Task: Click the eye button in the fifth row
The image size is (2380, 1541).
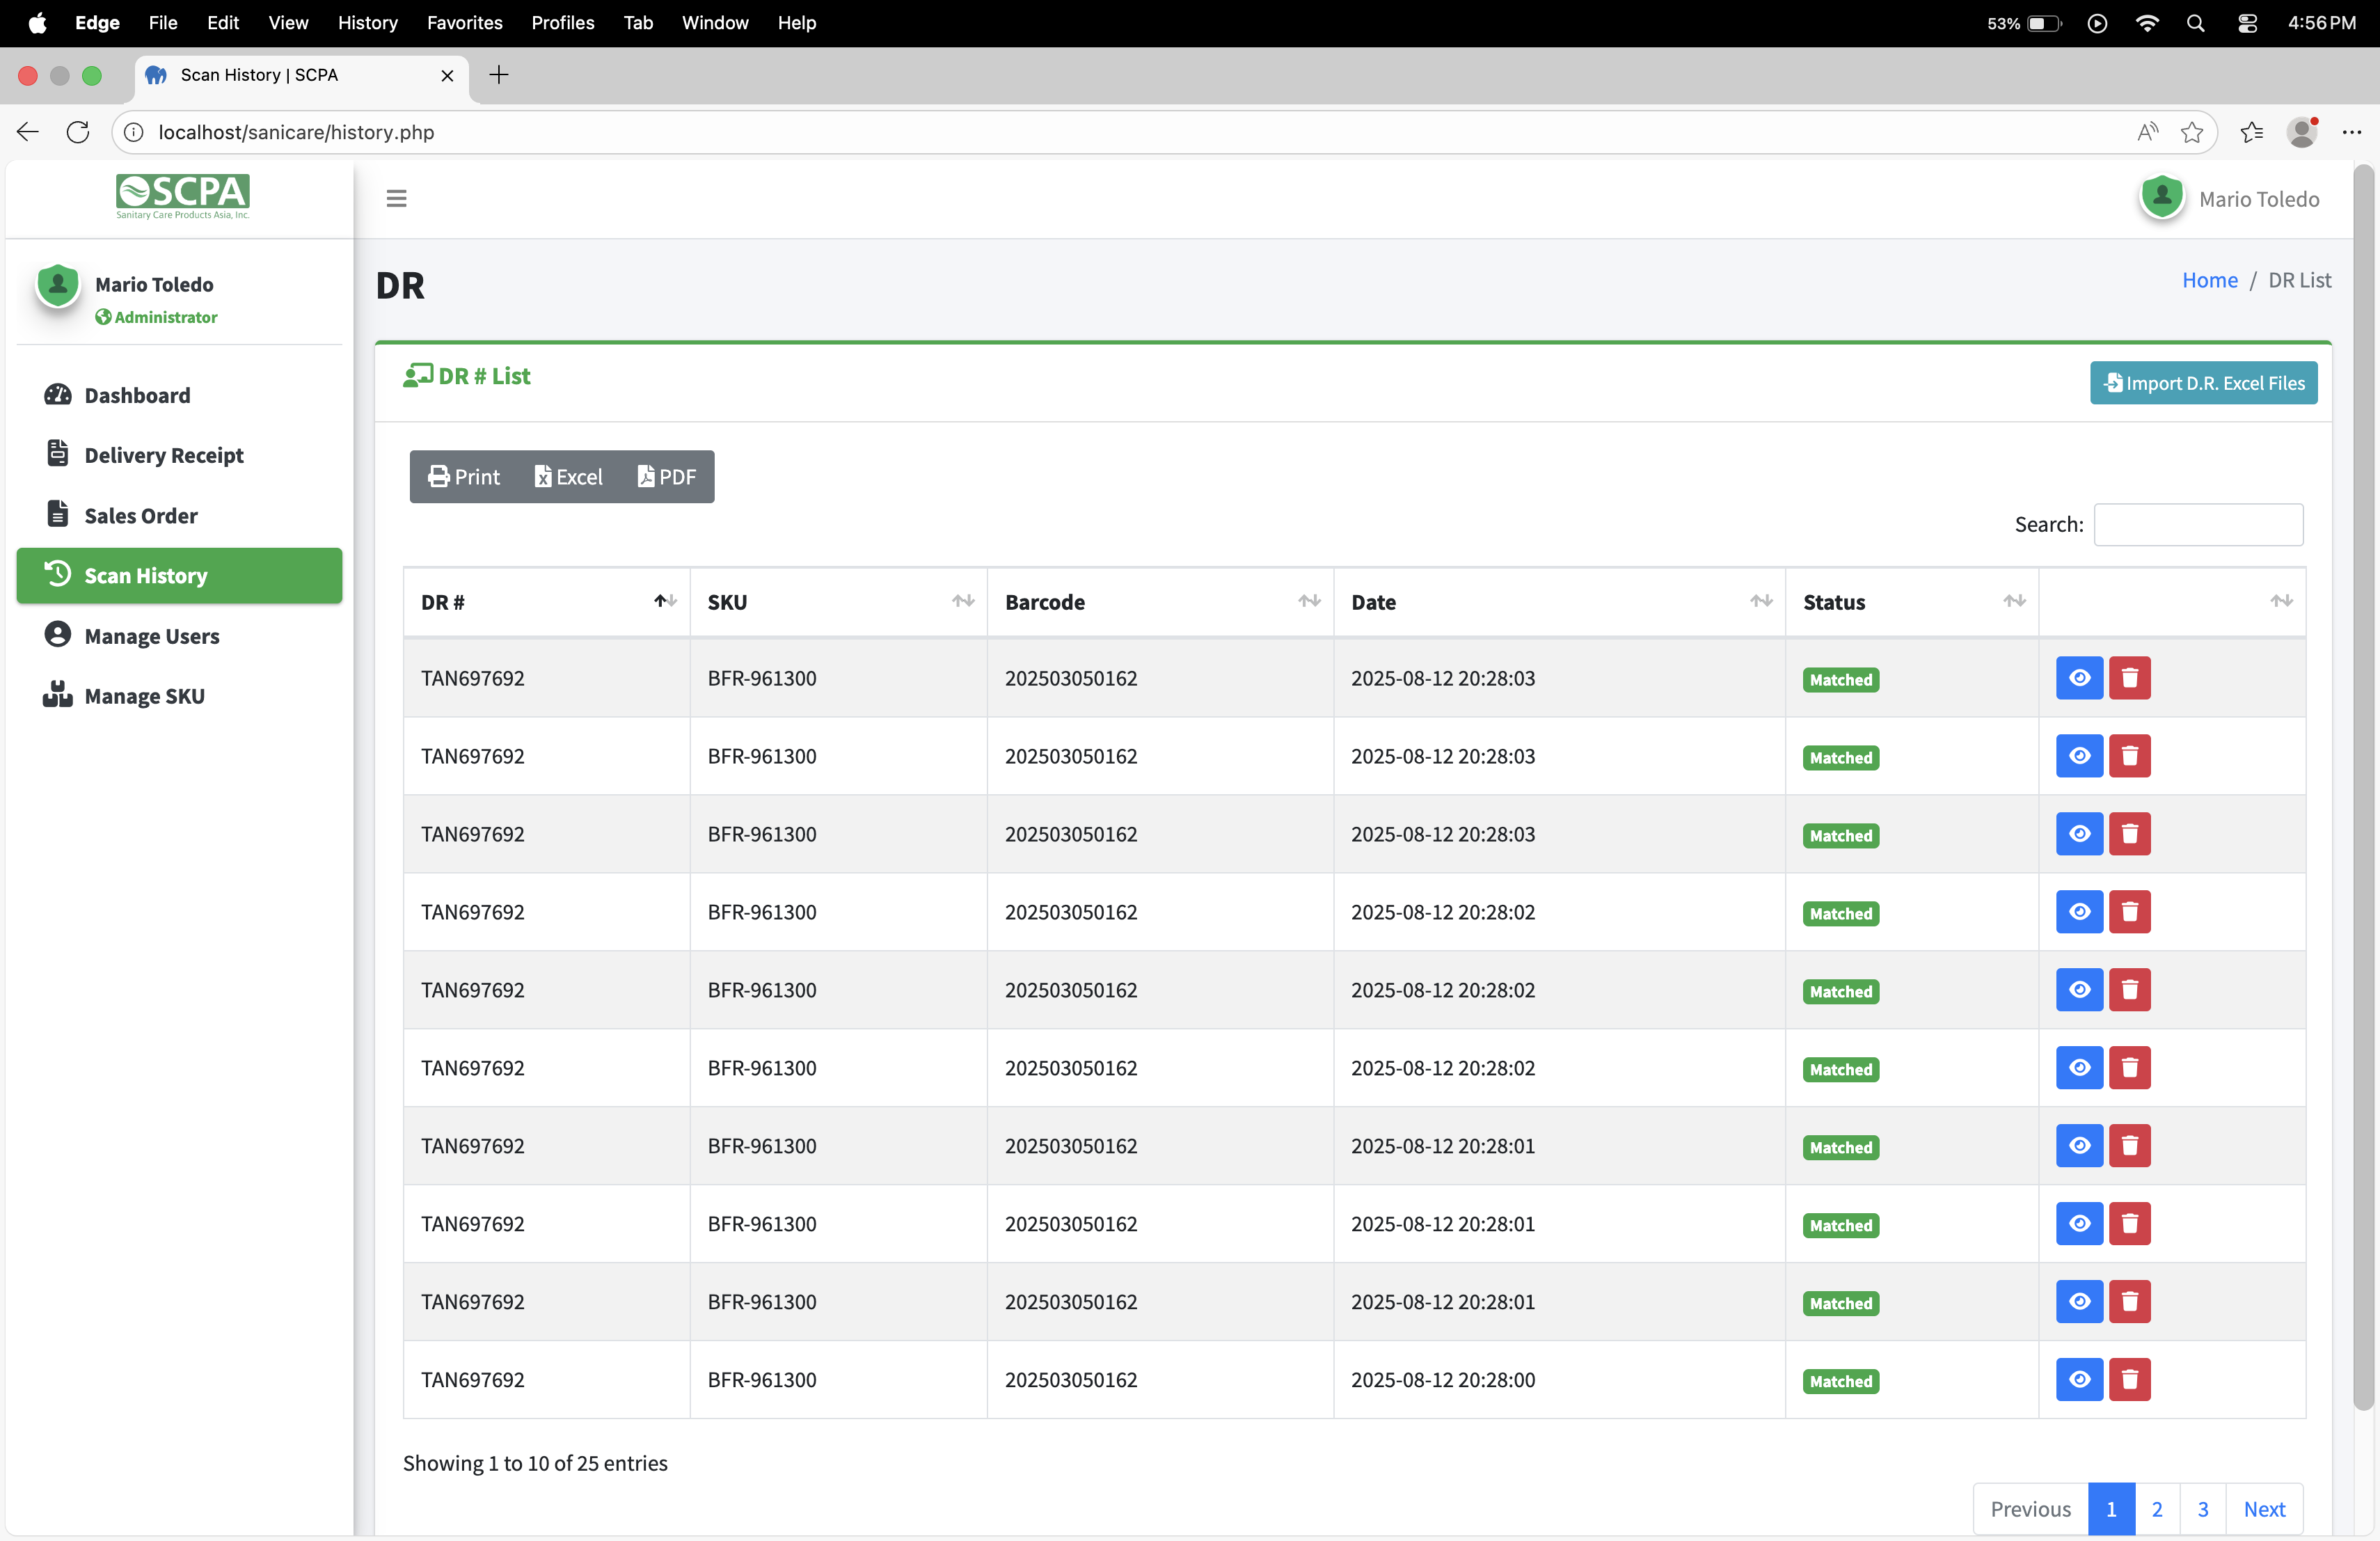Action: [x=2079, y=990]
